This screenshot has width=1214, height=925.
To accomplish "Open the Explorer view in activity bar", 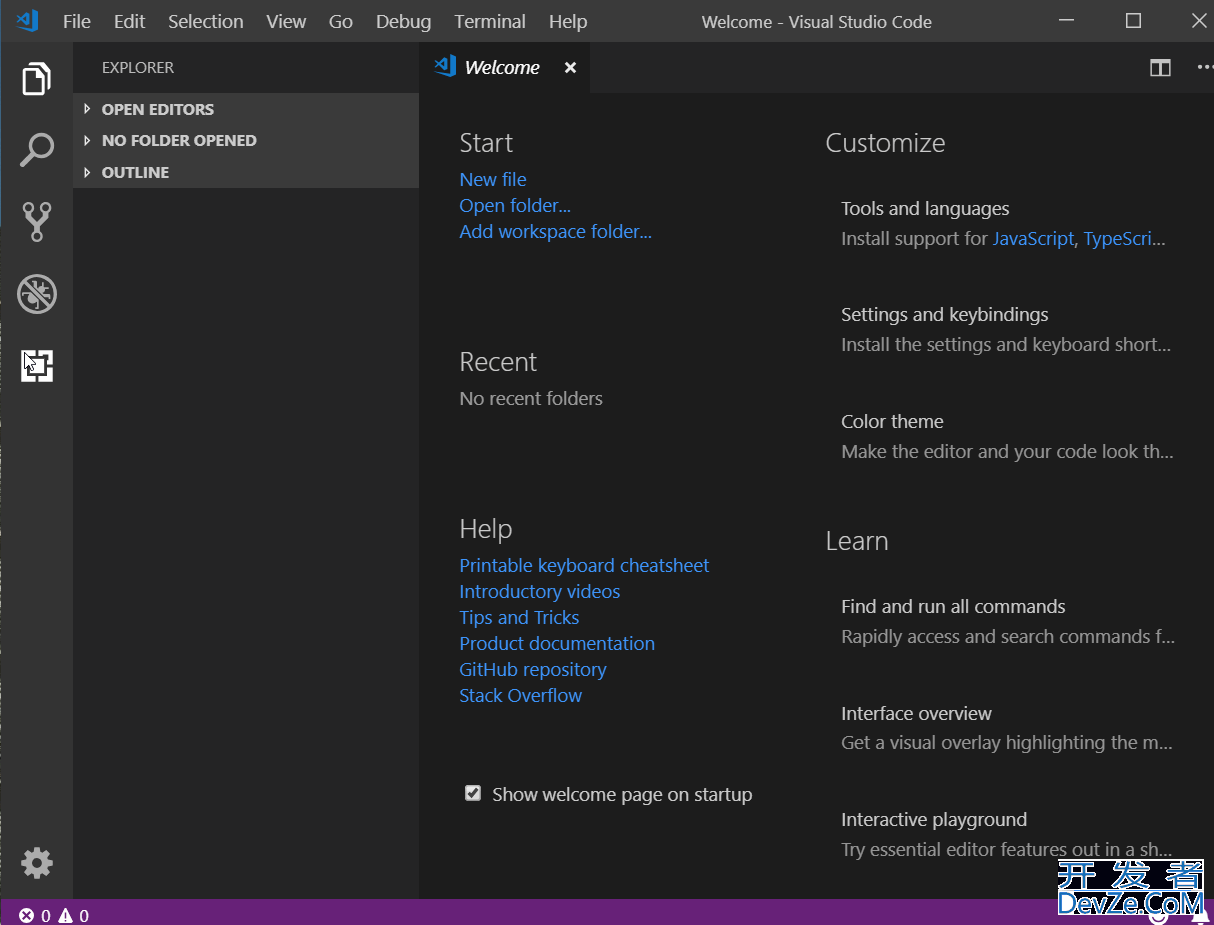I will pos(37,78).
